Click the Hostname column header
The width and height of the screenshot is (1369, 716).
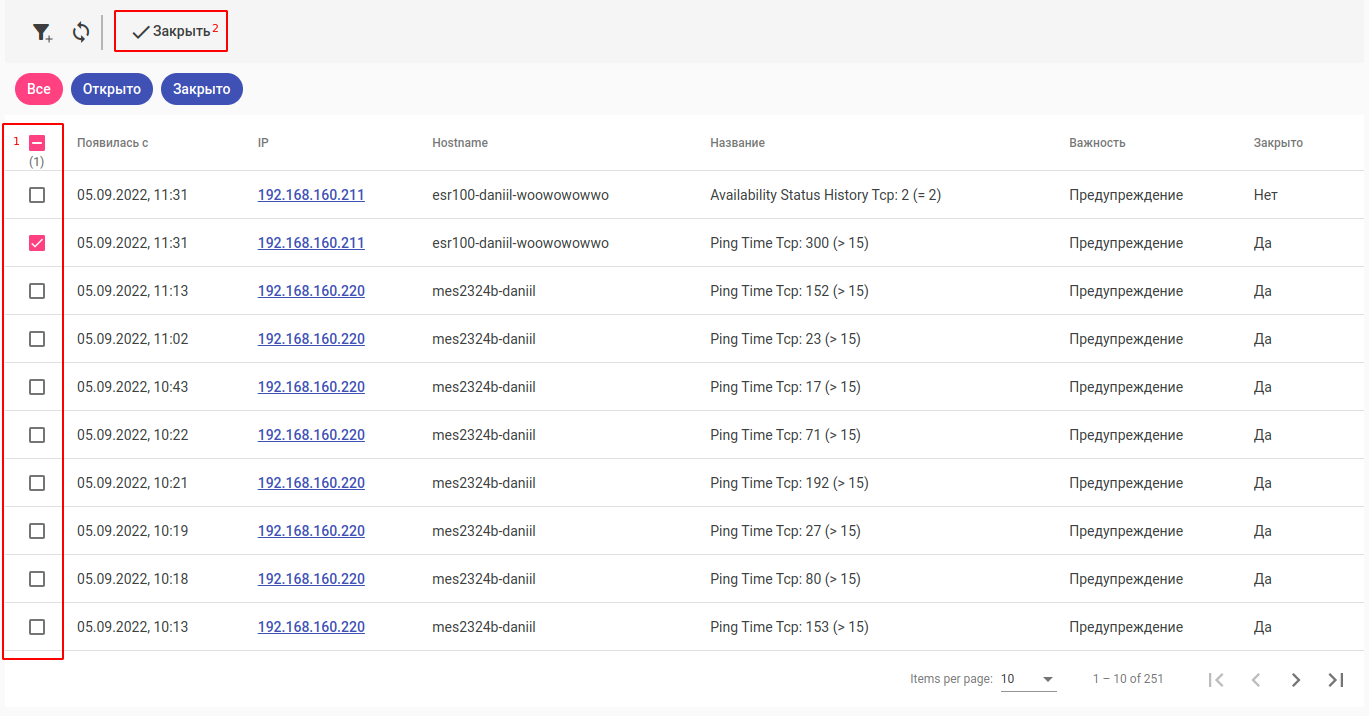[x=460, y=143]
